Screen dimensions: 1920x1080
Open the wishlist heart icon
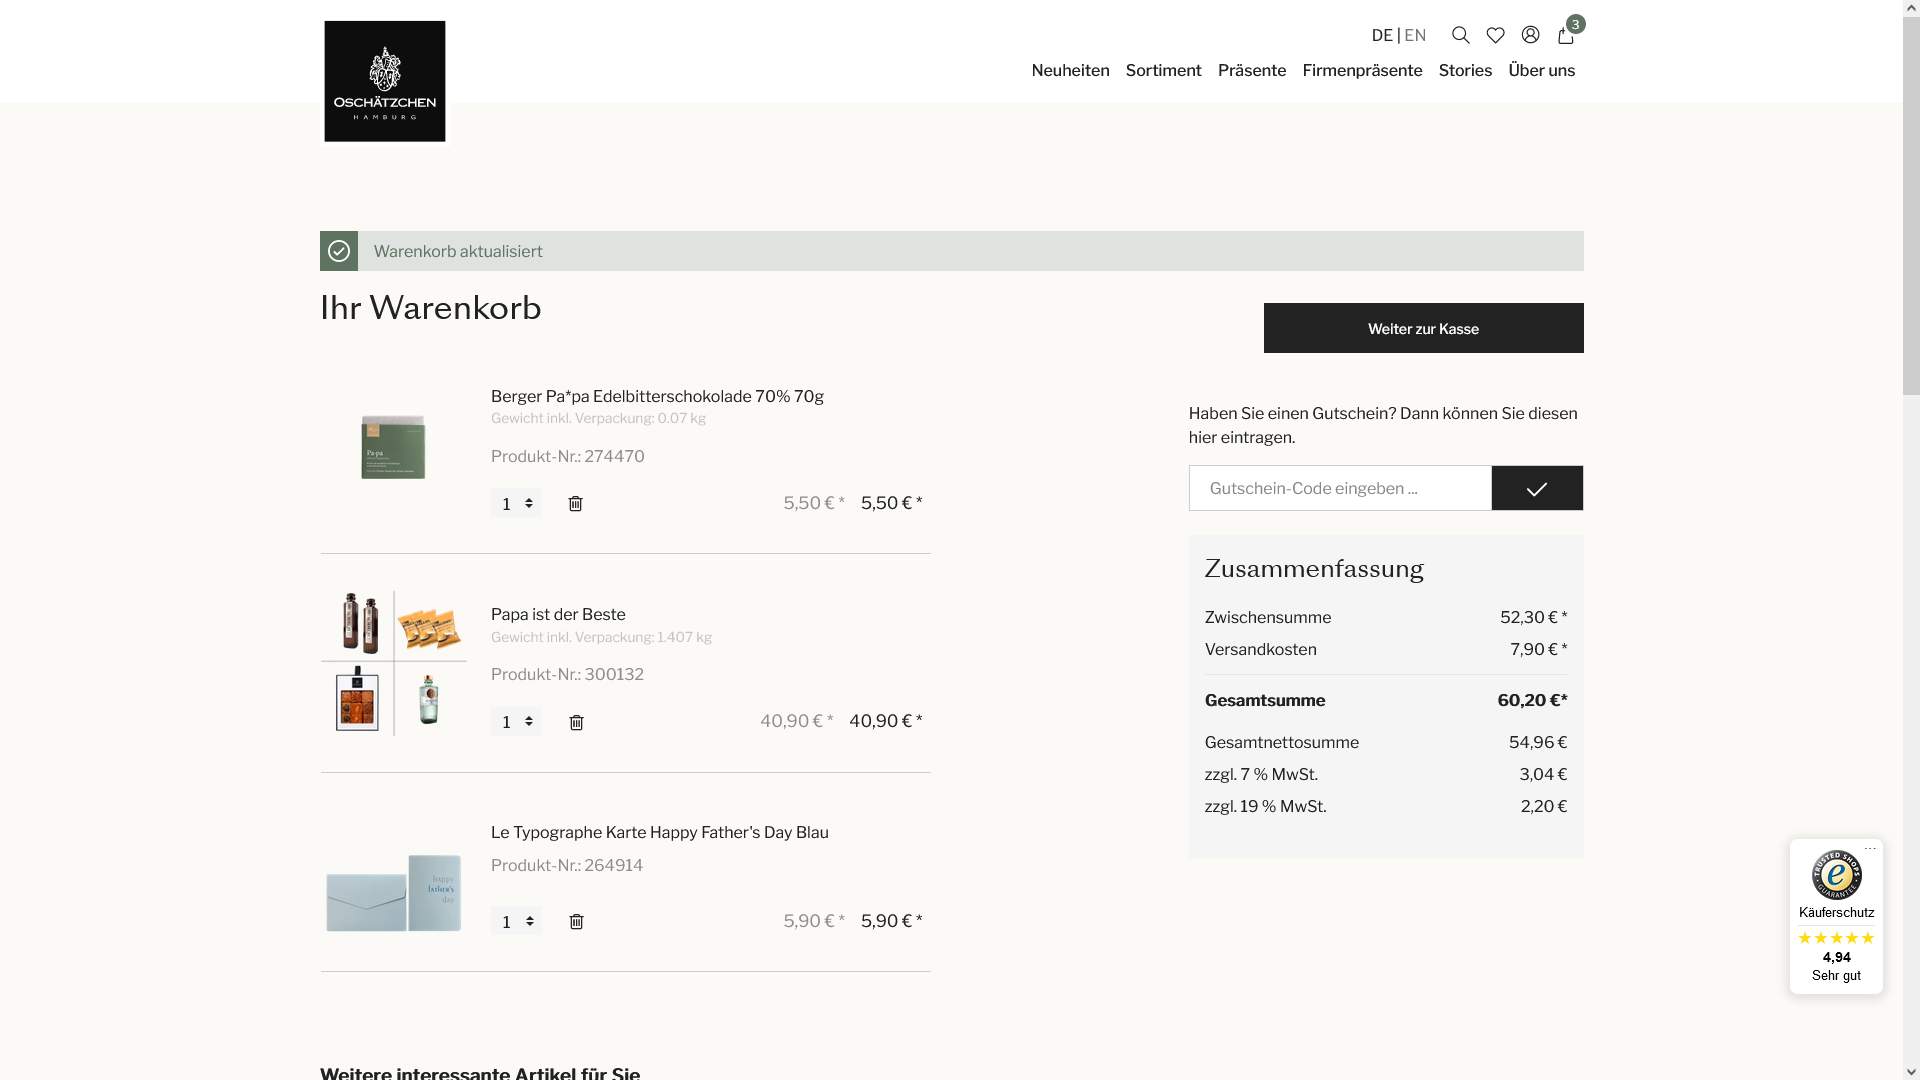[x=1495, y=35]
